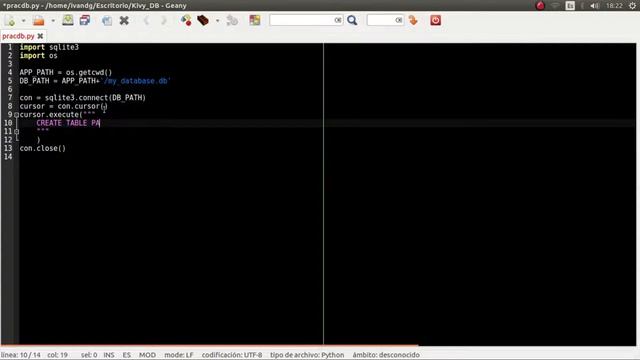Collapse fold marker at line 9
This screenshot has height=360, width=640.
point(17,115)
